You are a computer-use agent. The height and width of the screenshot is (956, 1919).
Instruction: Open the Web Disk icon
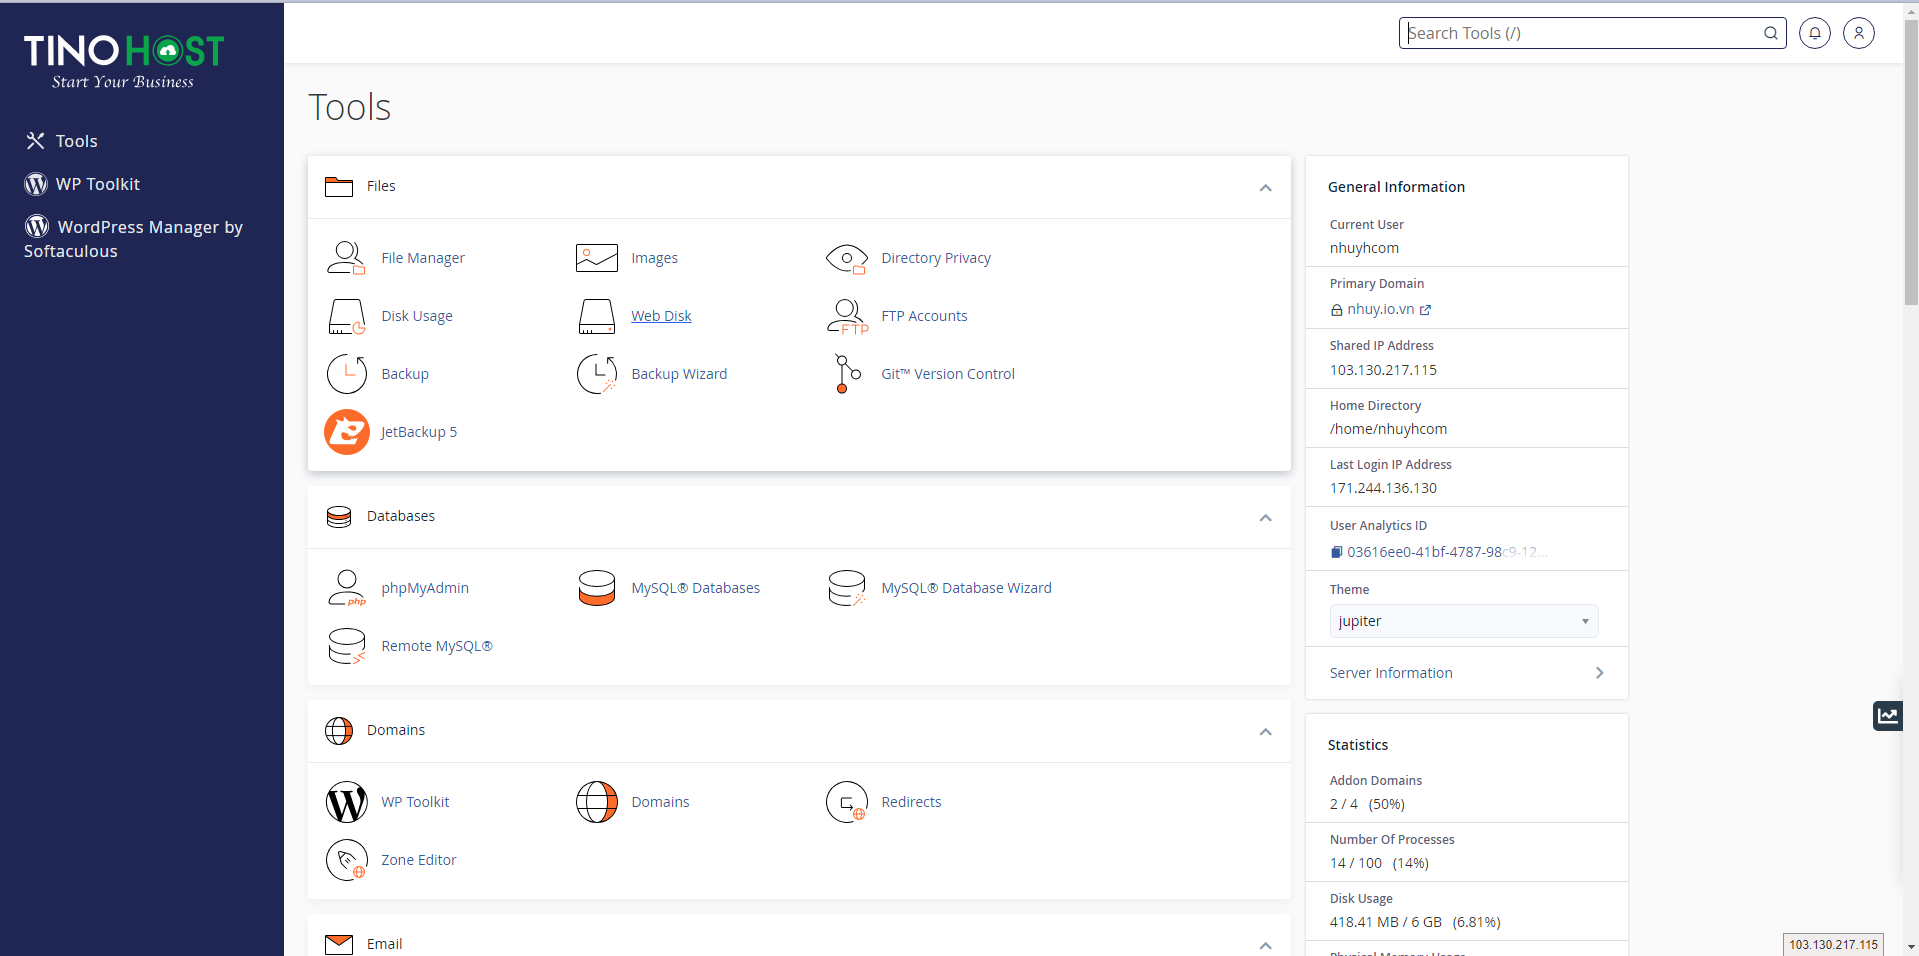pyautogui.click(x=596, y=316)
